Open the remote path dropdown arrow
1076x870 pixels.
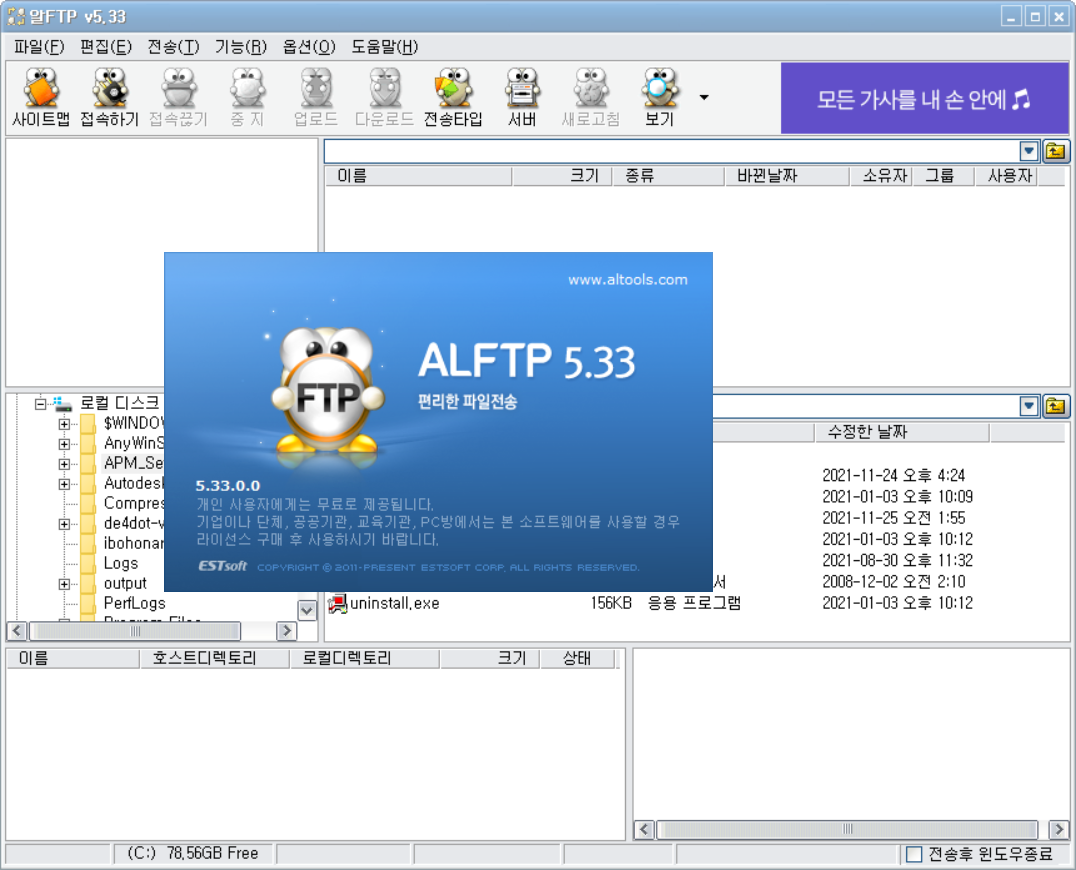pos(1029,151)
